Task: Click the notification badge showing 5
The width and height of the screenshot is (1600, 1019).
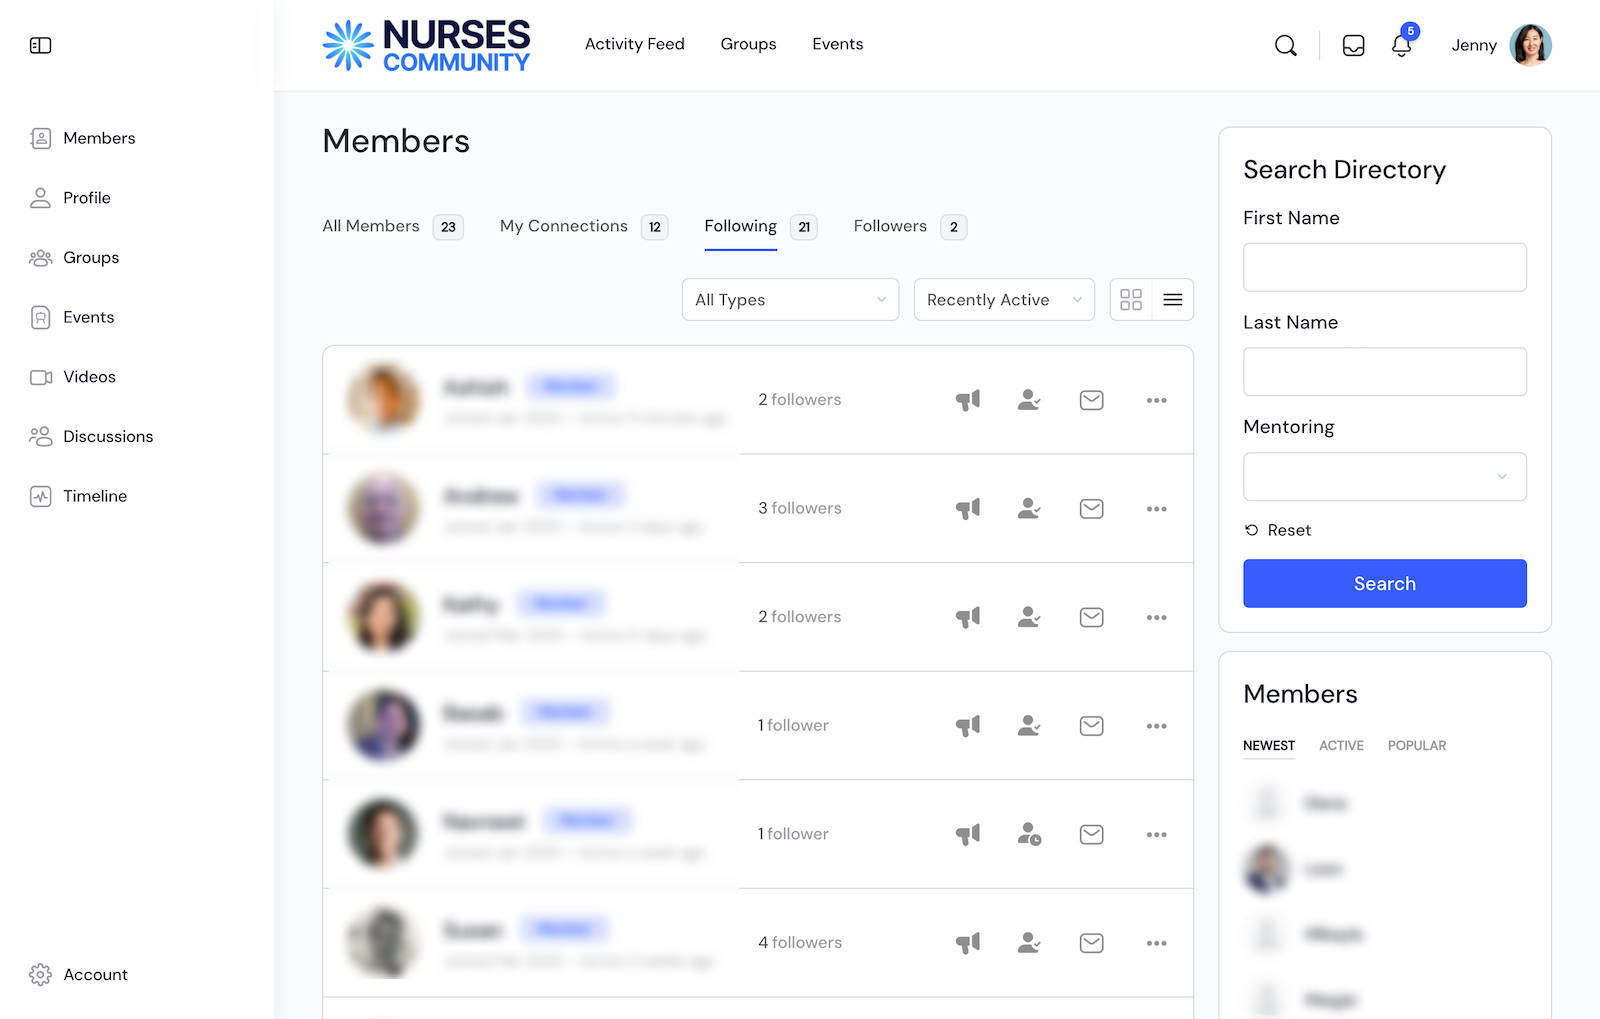Action: click(x=1411, y=31)
